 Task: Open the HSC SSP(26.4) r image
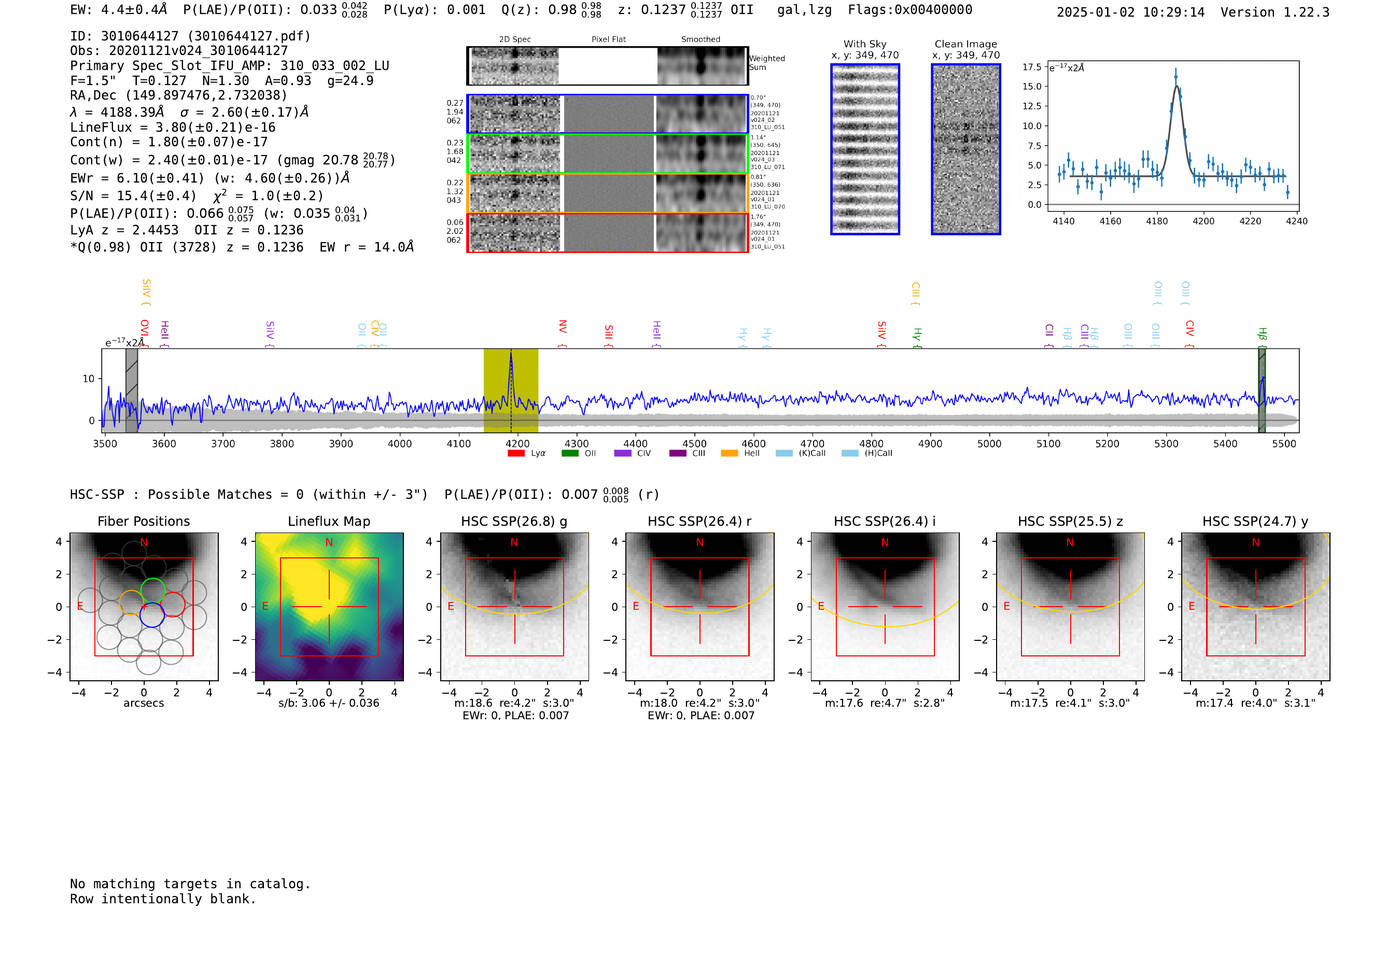700,606
